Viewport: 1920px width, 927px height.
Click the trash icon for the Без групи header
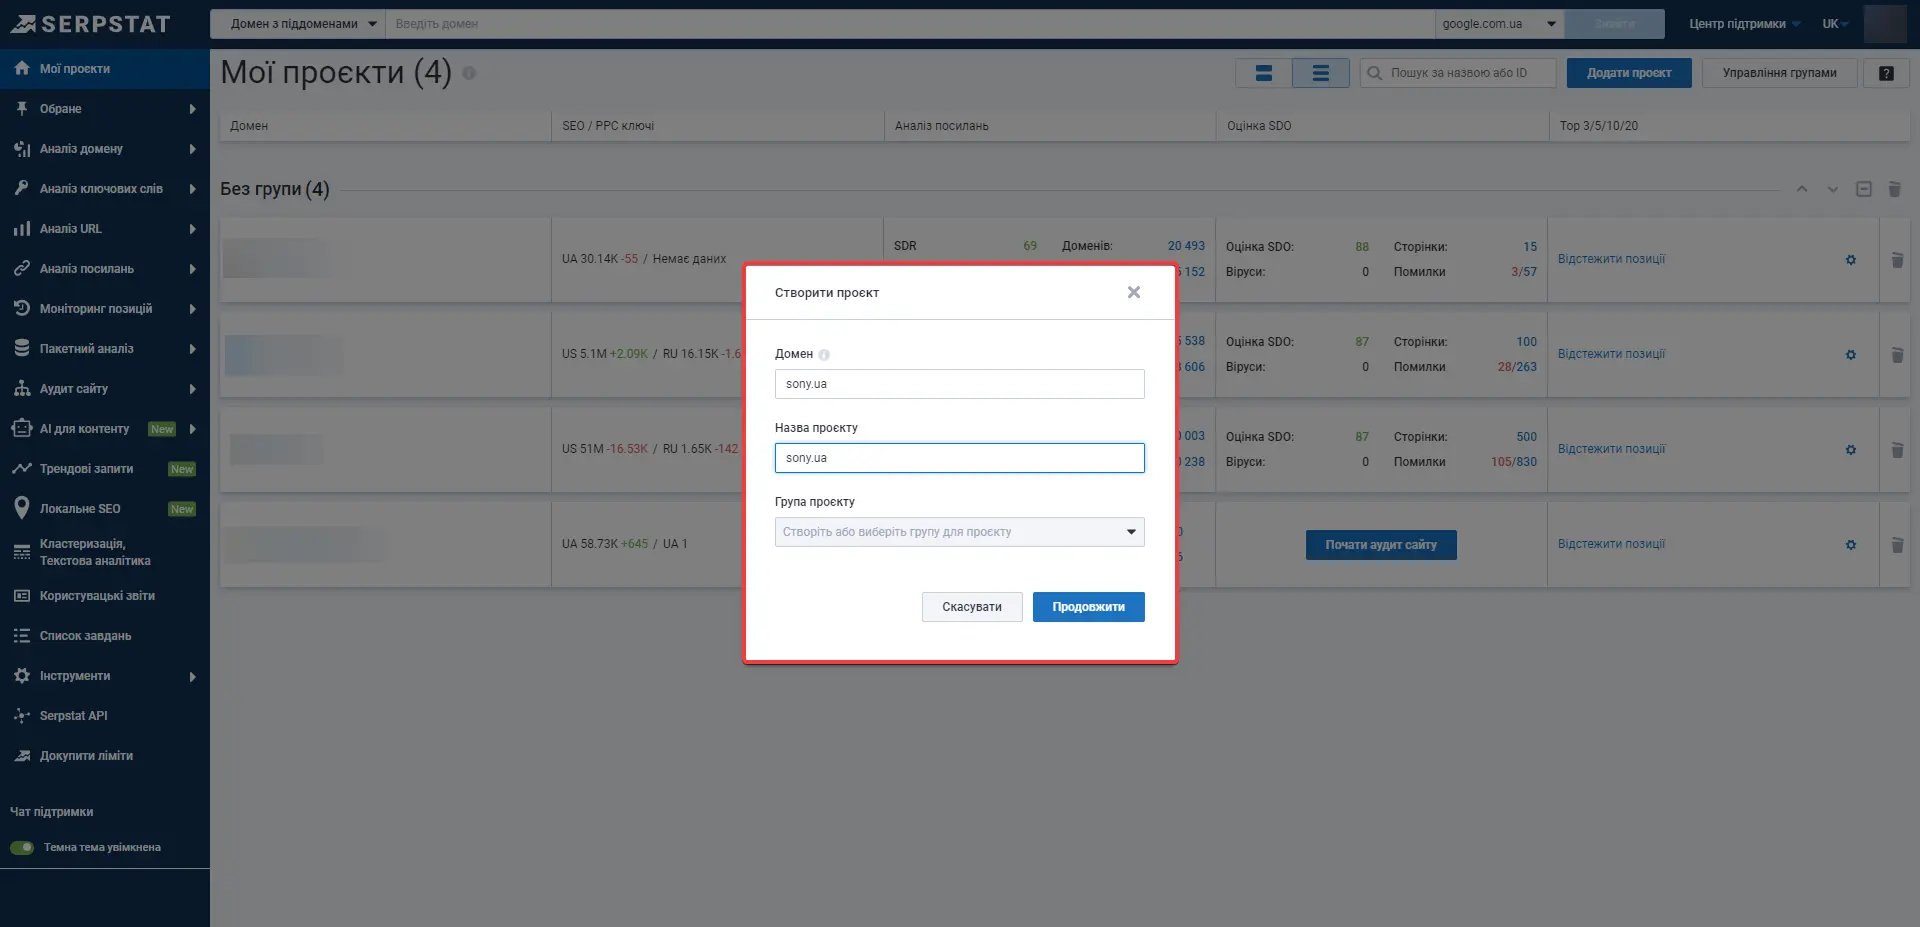click(1894, 189)
